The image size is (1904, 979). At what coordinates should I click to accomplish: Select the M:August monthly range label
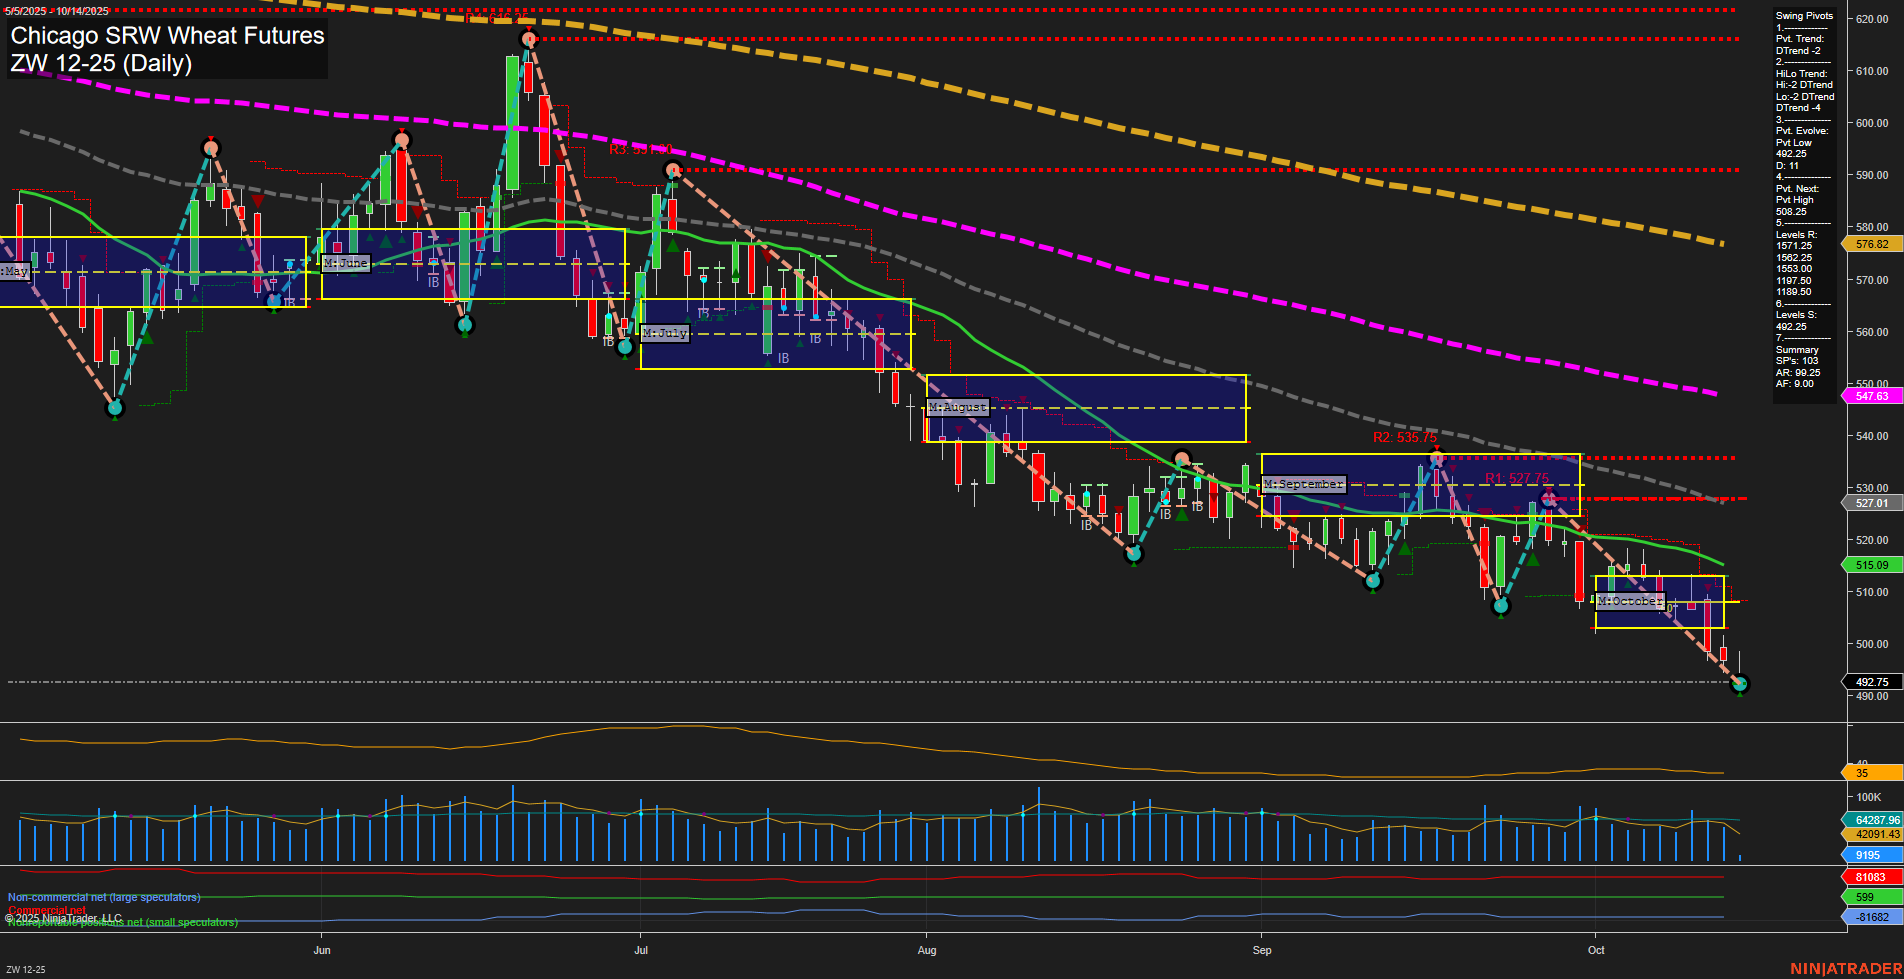point(957,407)
